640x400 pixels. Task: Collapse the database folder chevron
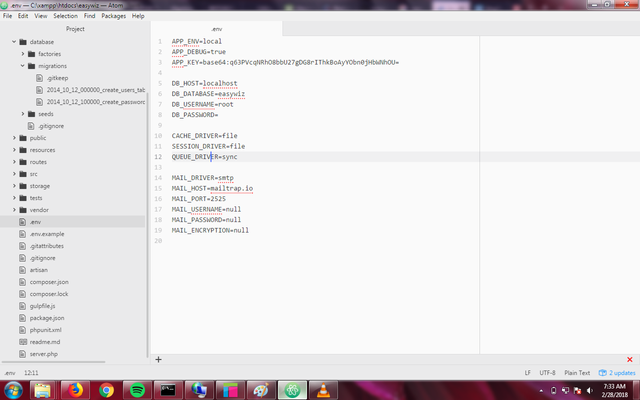coord(14,42)
